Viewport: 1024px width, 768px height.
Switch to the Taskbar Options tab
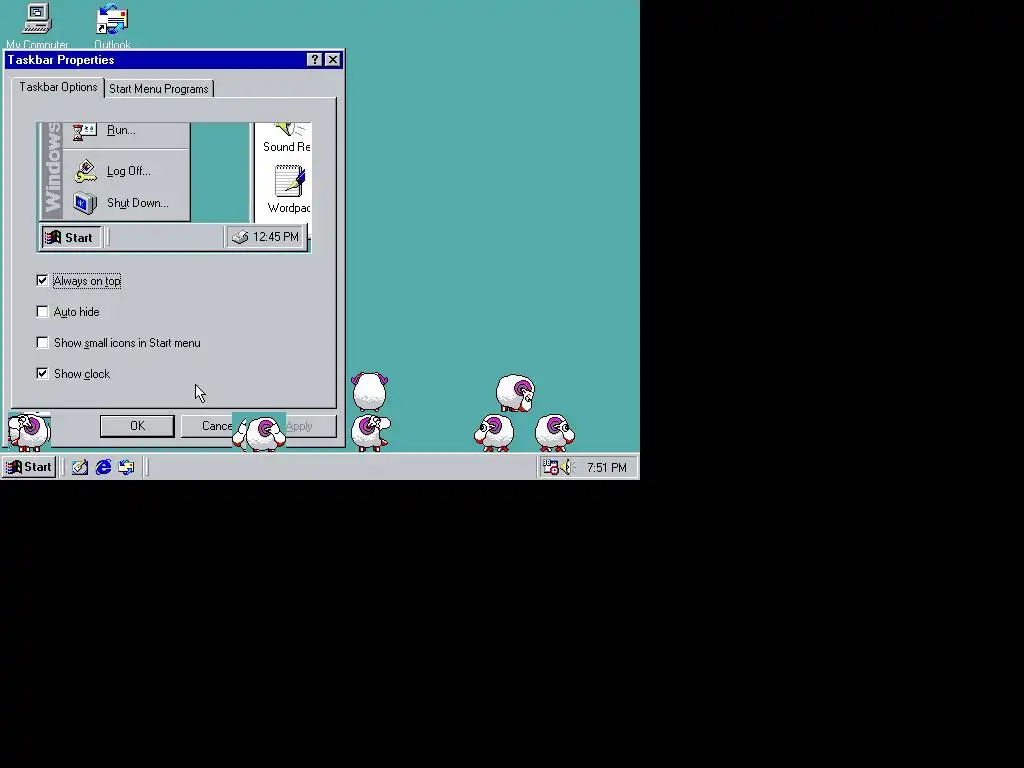point(58,87)
